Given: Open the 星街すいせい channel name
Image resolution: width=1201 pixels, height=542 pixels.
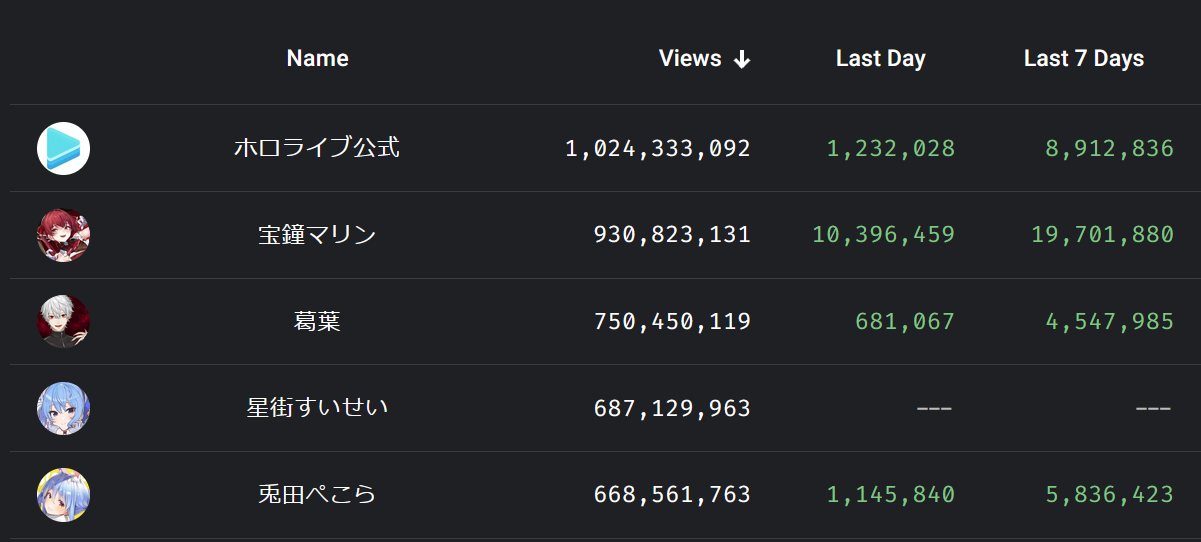Looking at the screenshot, I should (x=317, y=408).
